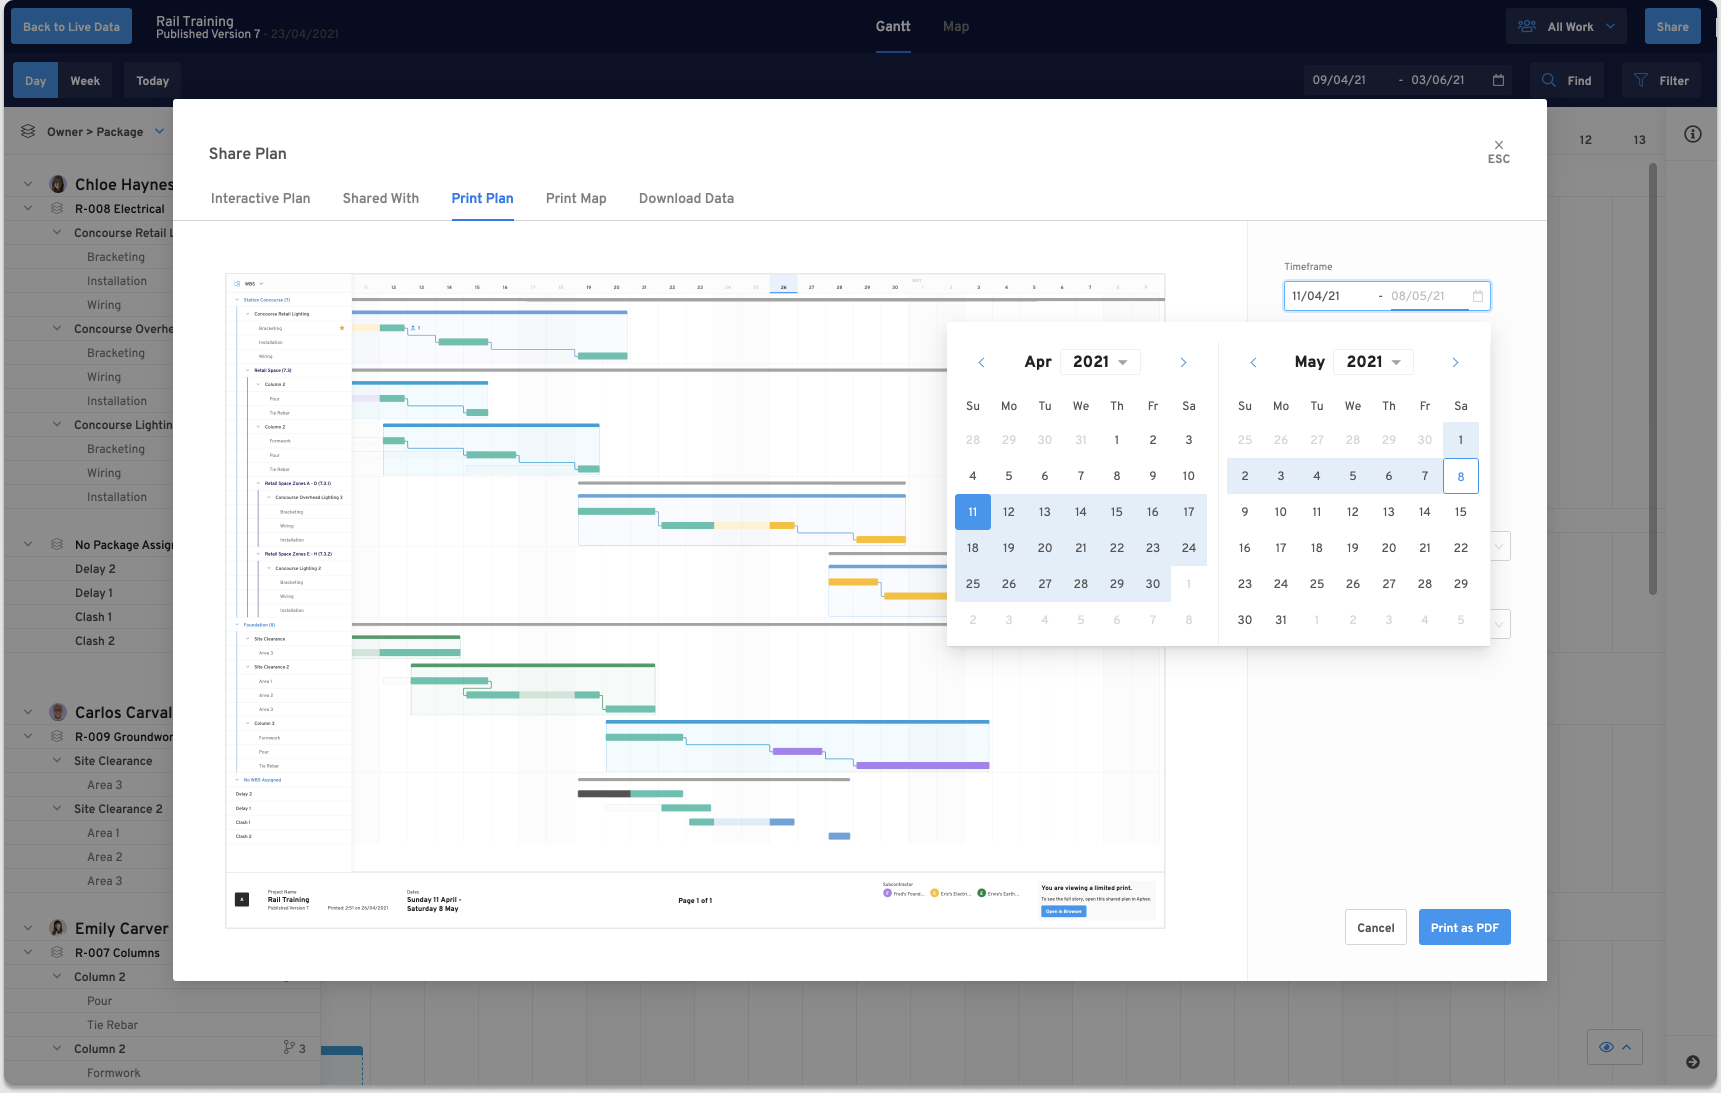
Task: Open calendar icon in top date range
Action: click(1498, 80)
